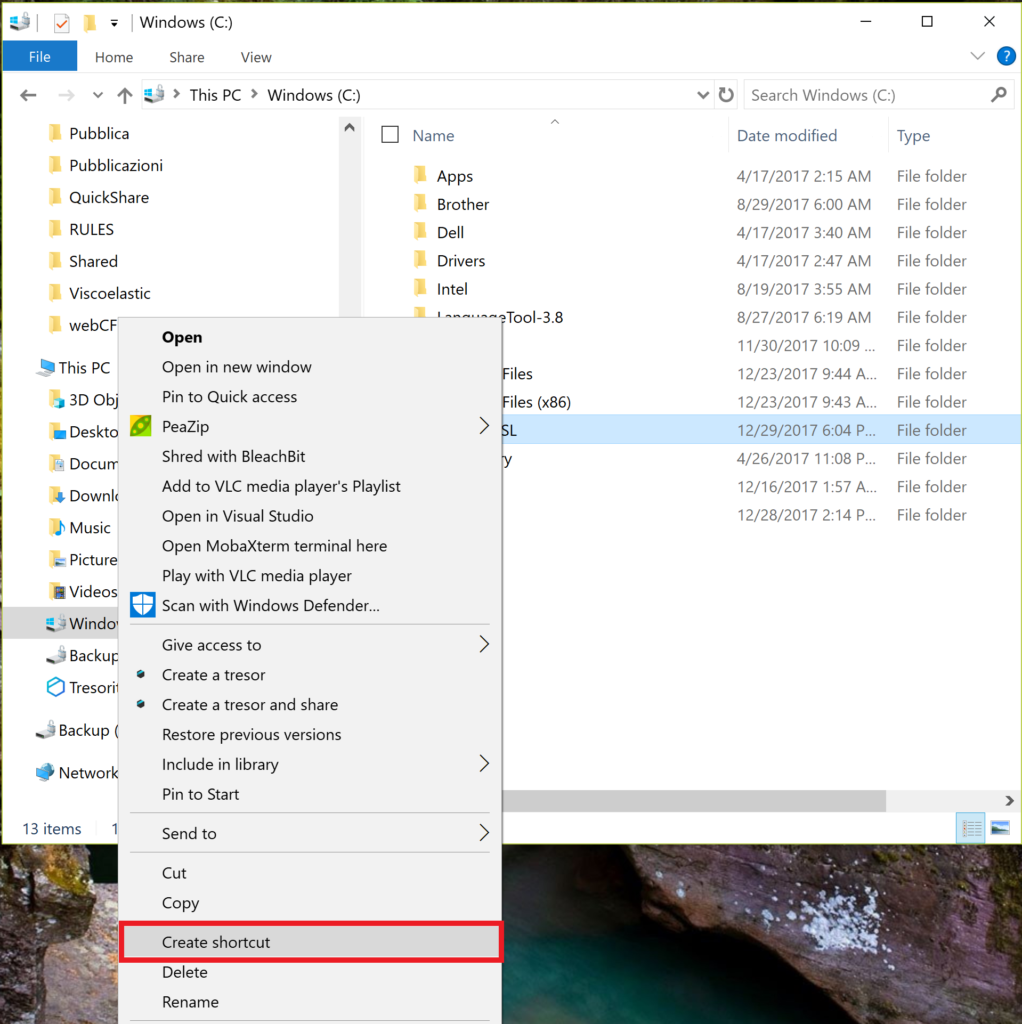Click the up-one-level navigation arrow
The image size is (1022, 1024).
122,94
